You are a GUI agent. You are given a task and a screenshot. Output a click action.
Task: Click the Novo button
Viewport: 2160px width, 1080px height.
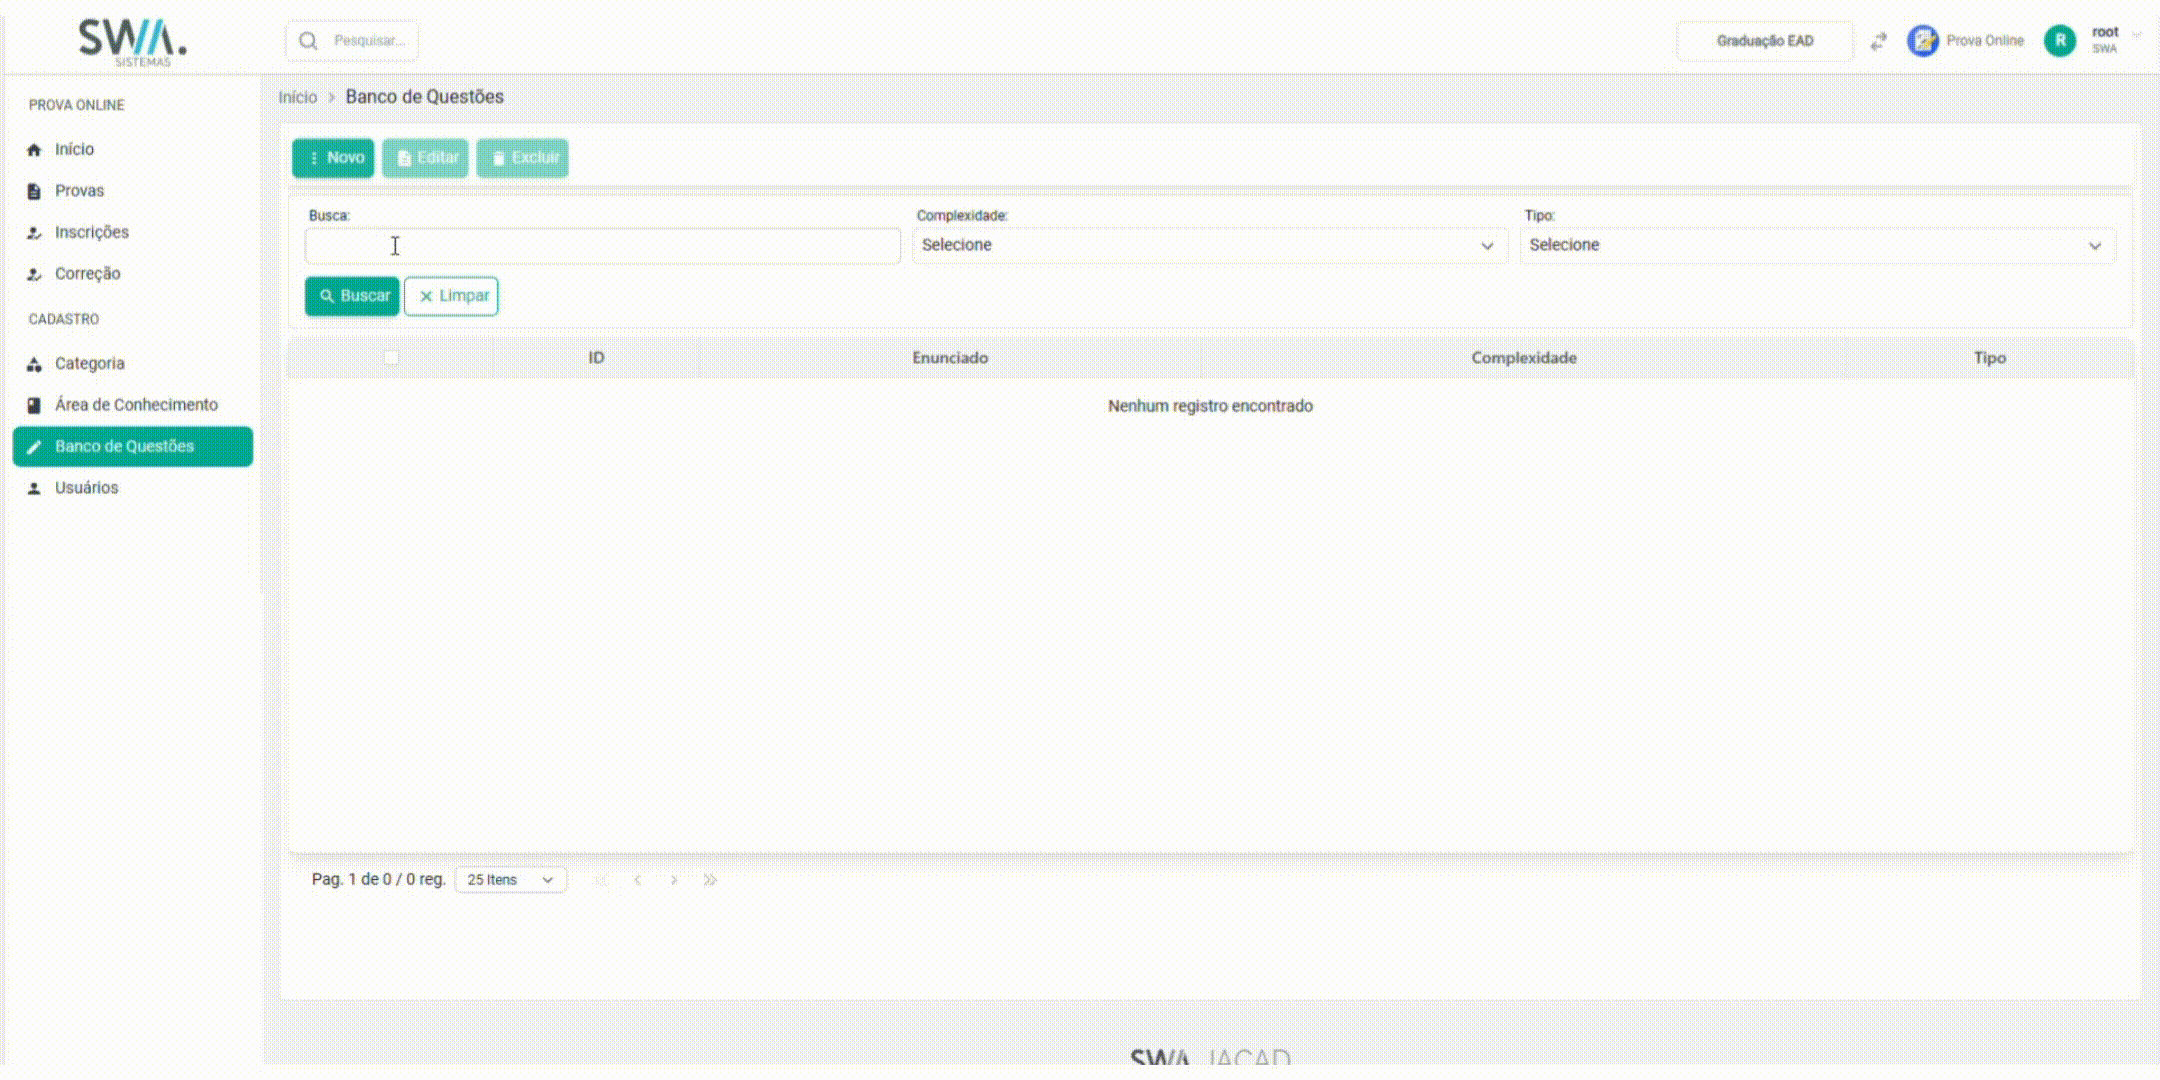pyautogui.click(x=333, y=158)
